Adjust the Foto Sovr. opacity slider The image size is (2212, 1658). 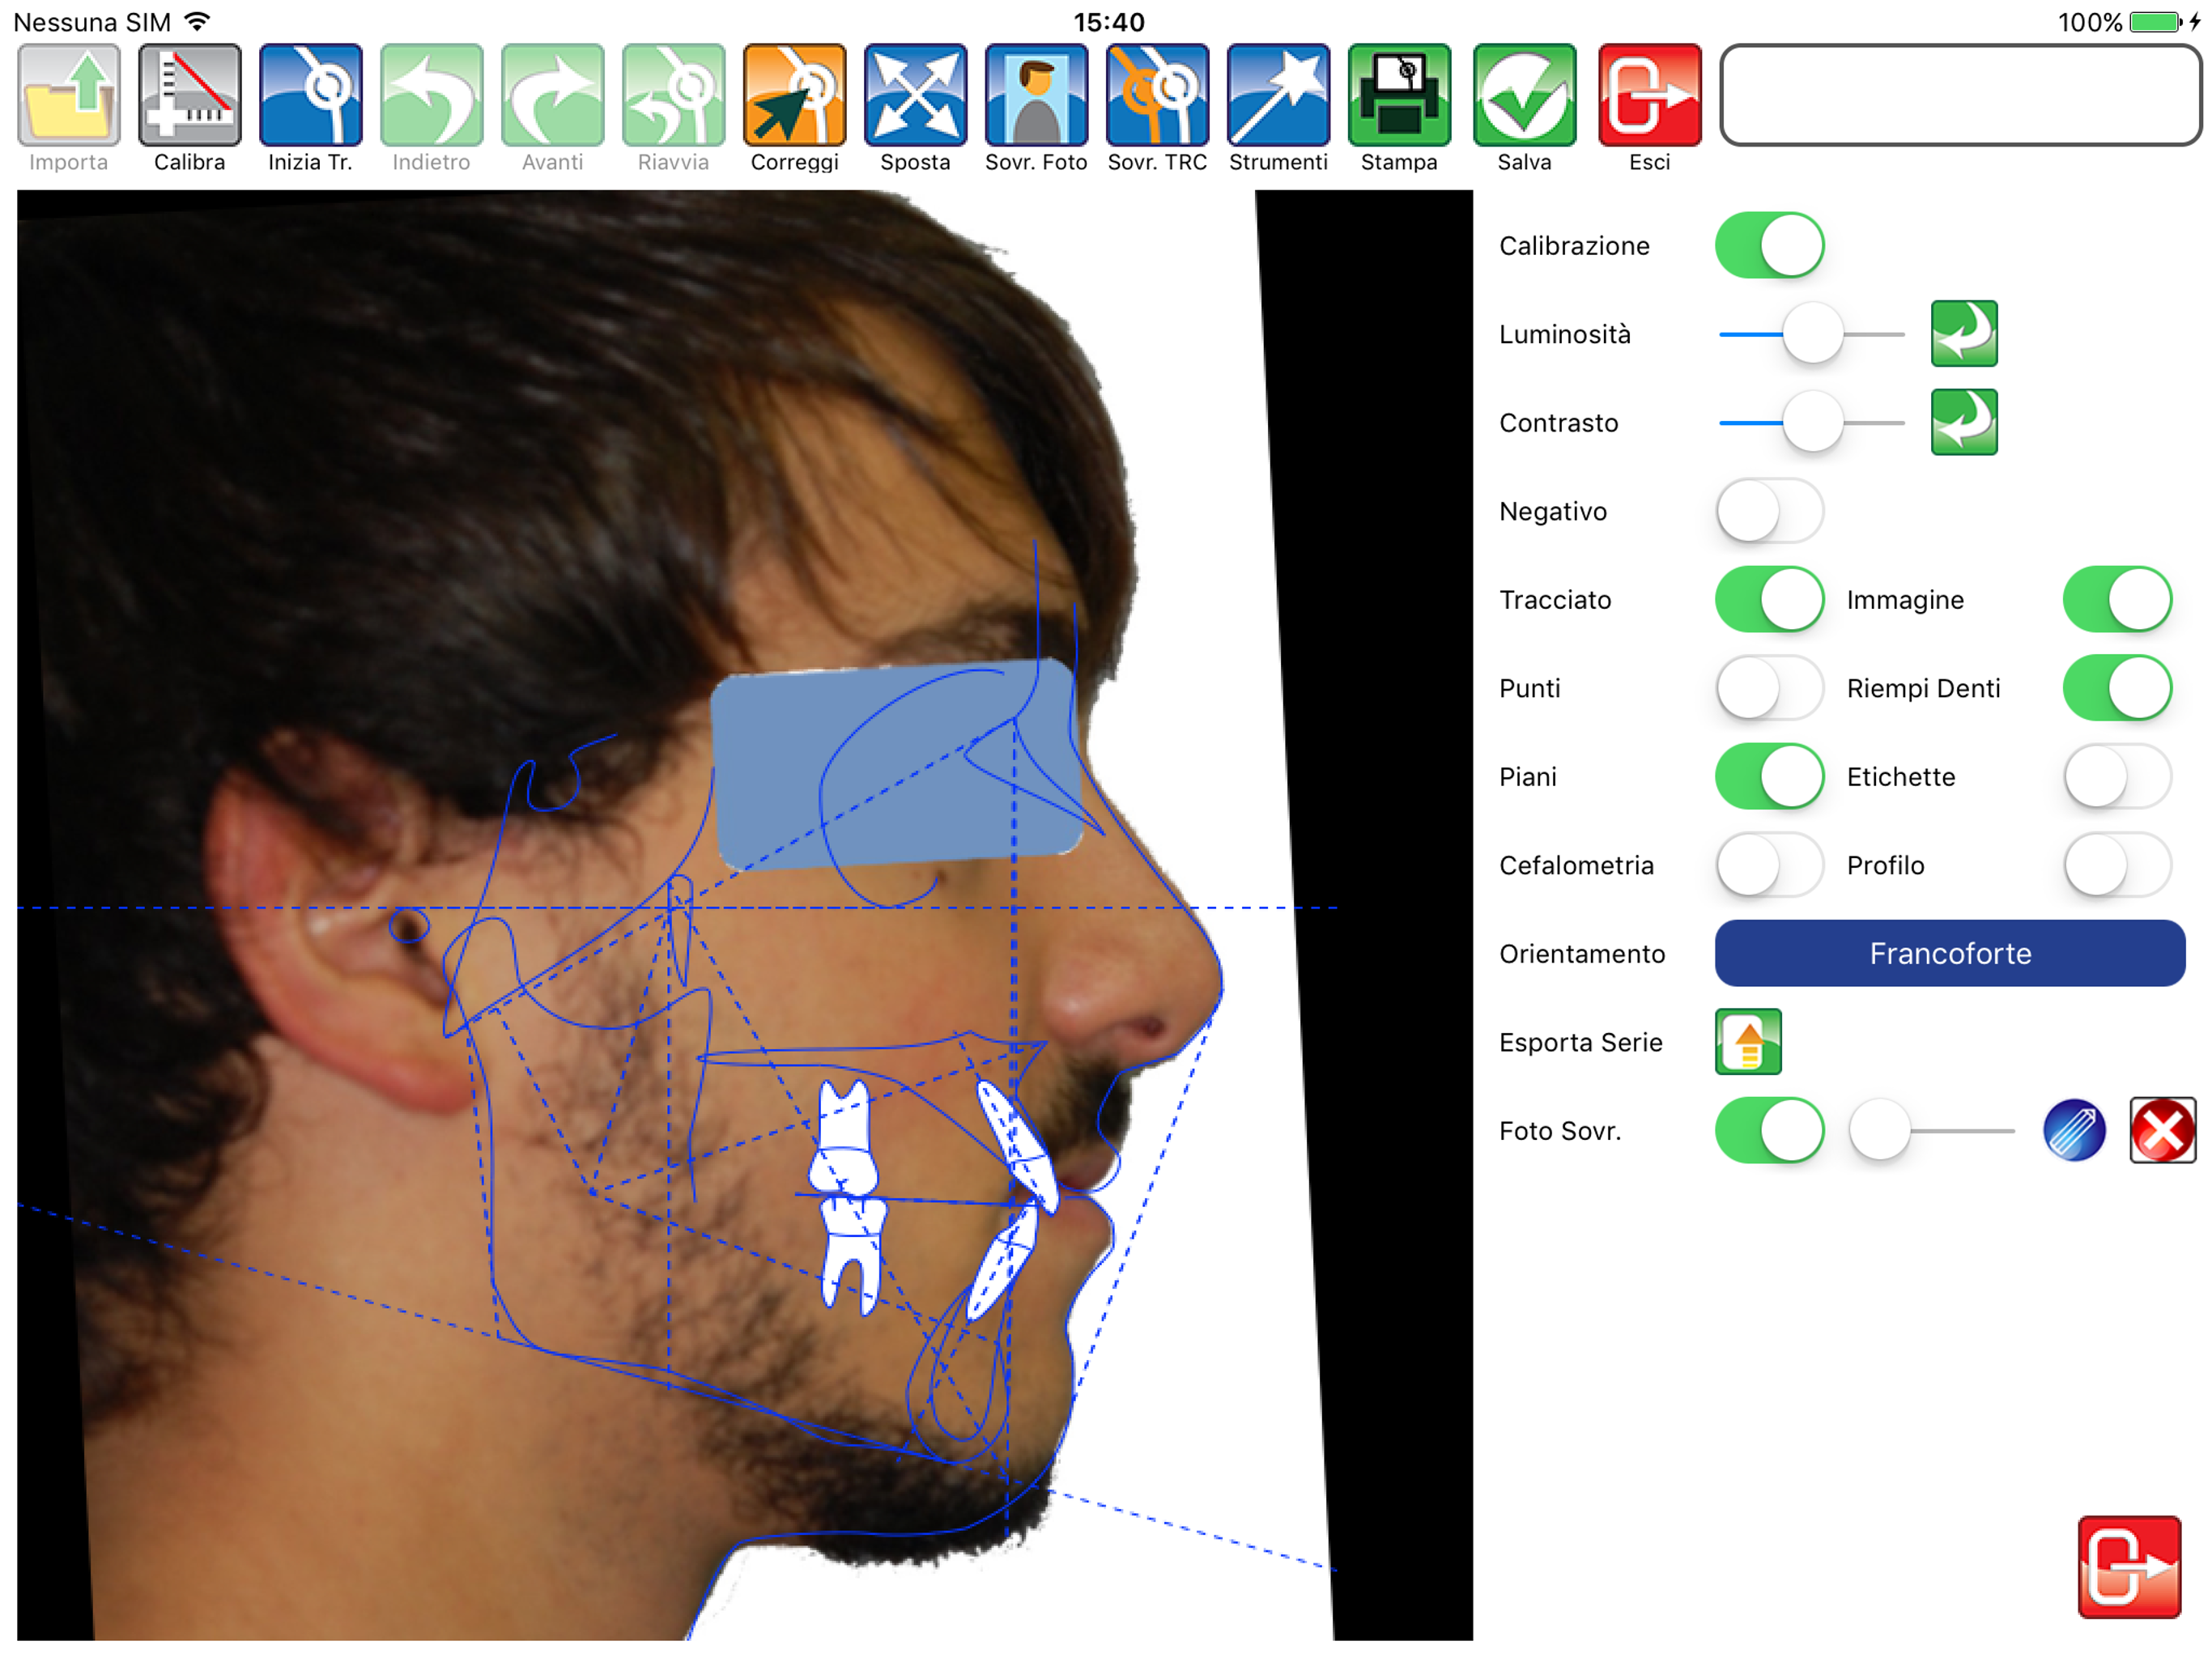[x=1880, y=1130]
